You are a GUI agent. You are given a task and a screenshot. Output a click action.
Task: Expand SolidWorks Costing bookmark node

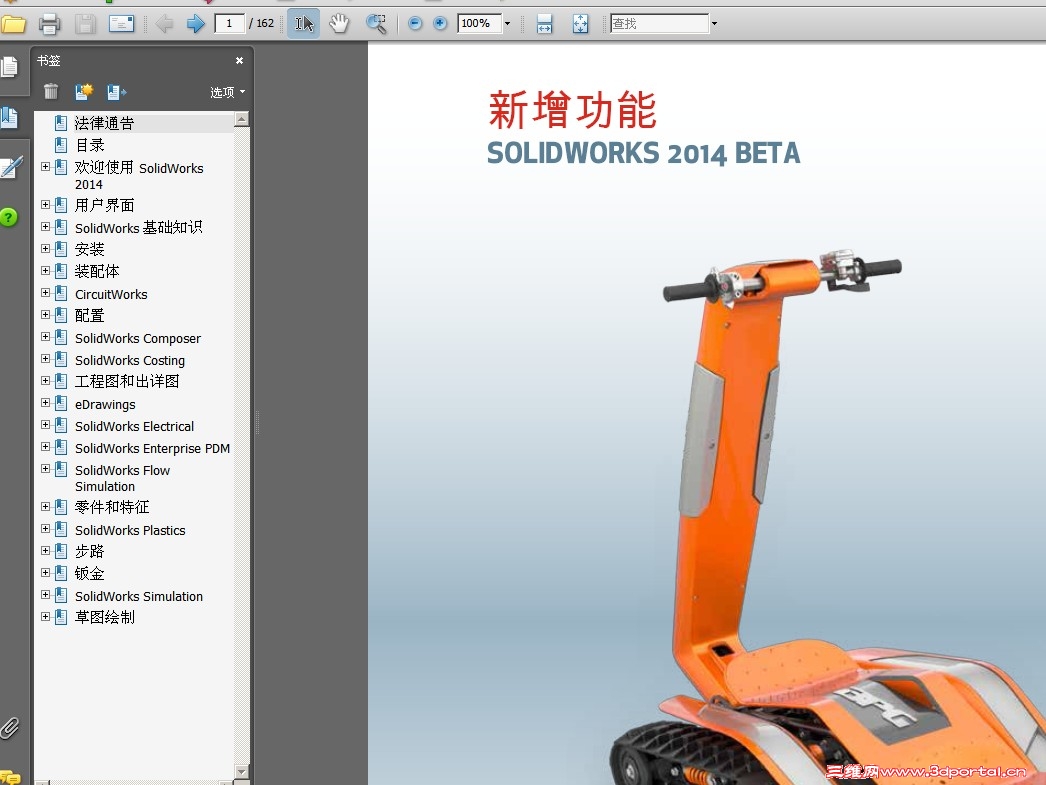pos(45,359)
